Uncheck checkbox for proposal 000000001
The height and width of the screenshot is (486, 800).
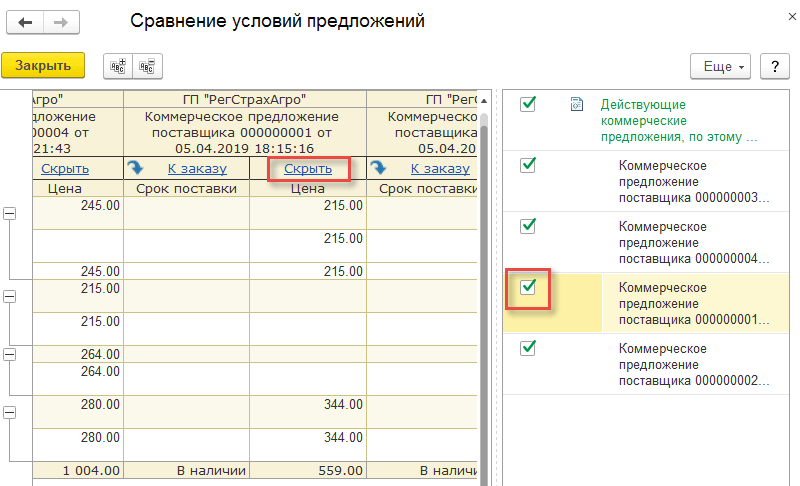click(x=528, y=287)
